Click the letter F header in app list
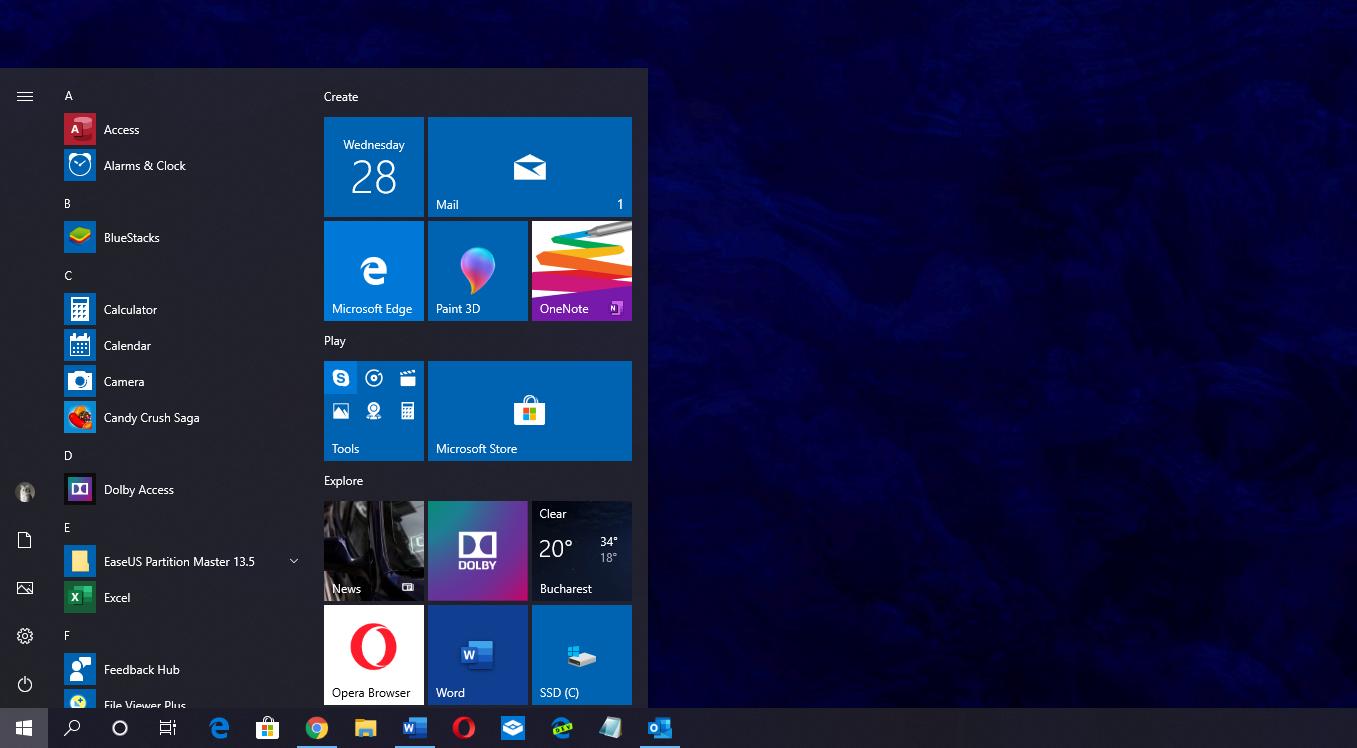This screenshot has height=748, width=1357. pyautogui.click(x=67, y=636)
